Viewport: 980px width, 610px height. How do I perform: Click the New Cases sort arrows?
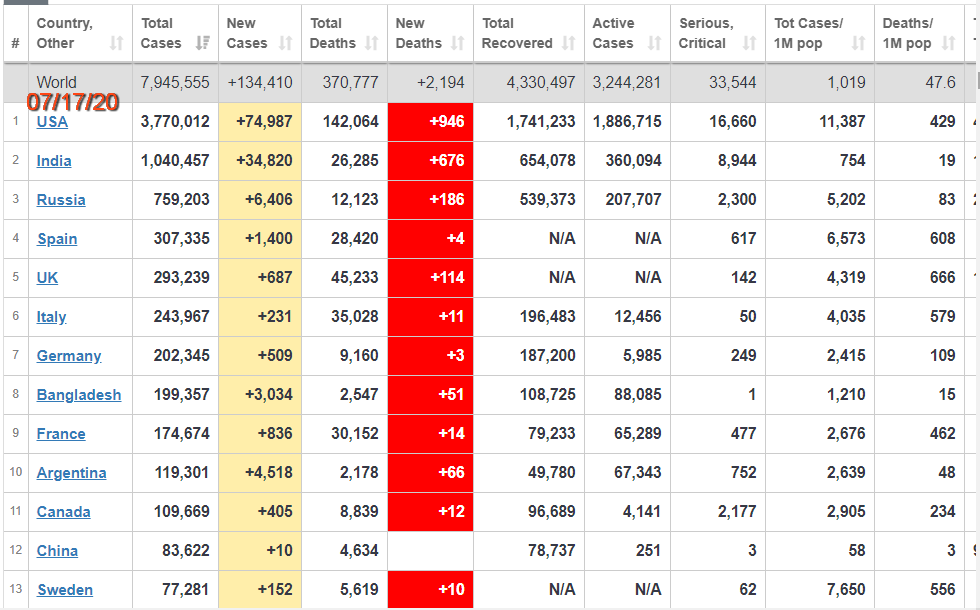286,43
